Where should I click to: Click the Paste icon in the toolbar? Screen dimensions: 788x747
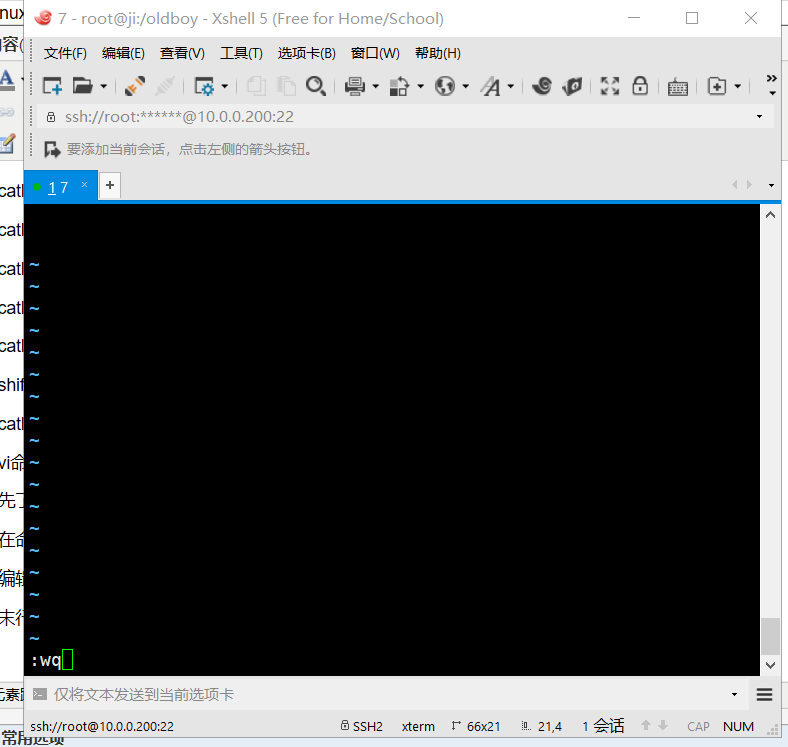(286, 86)
